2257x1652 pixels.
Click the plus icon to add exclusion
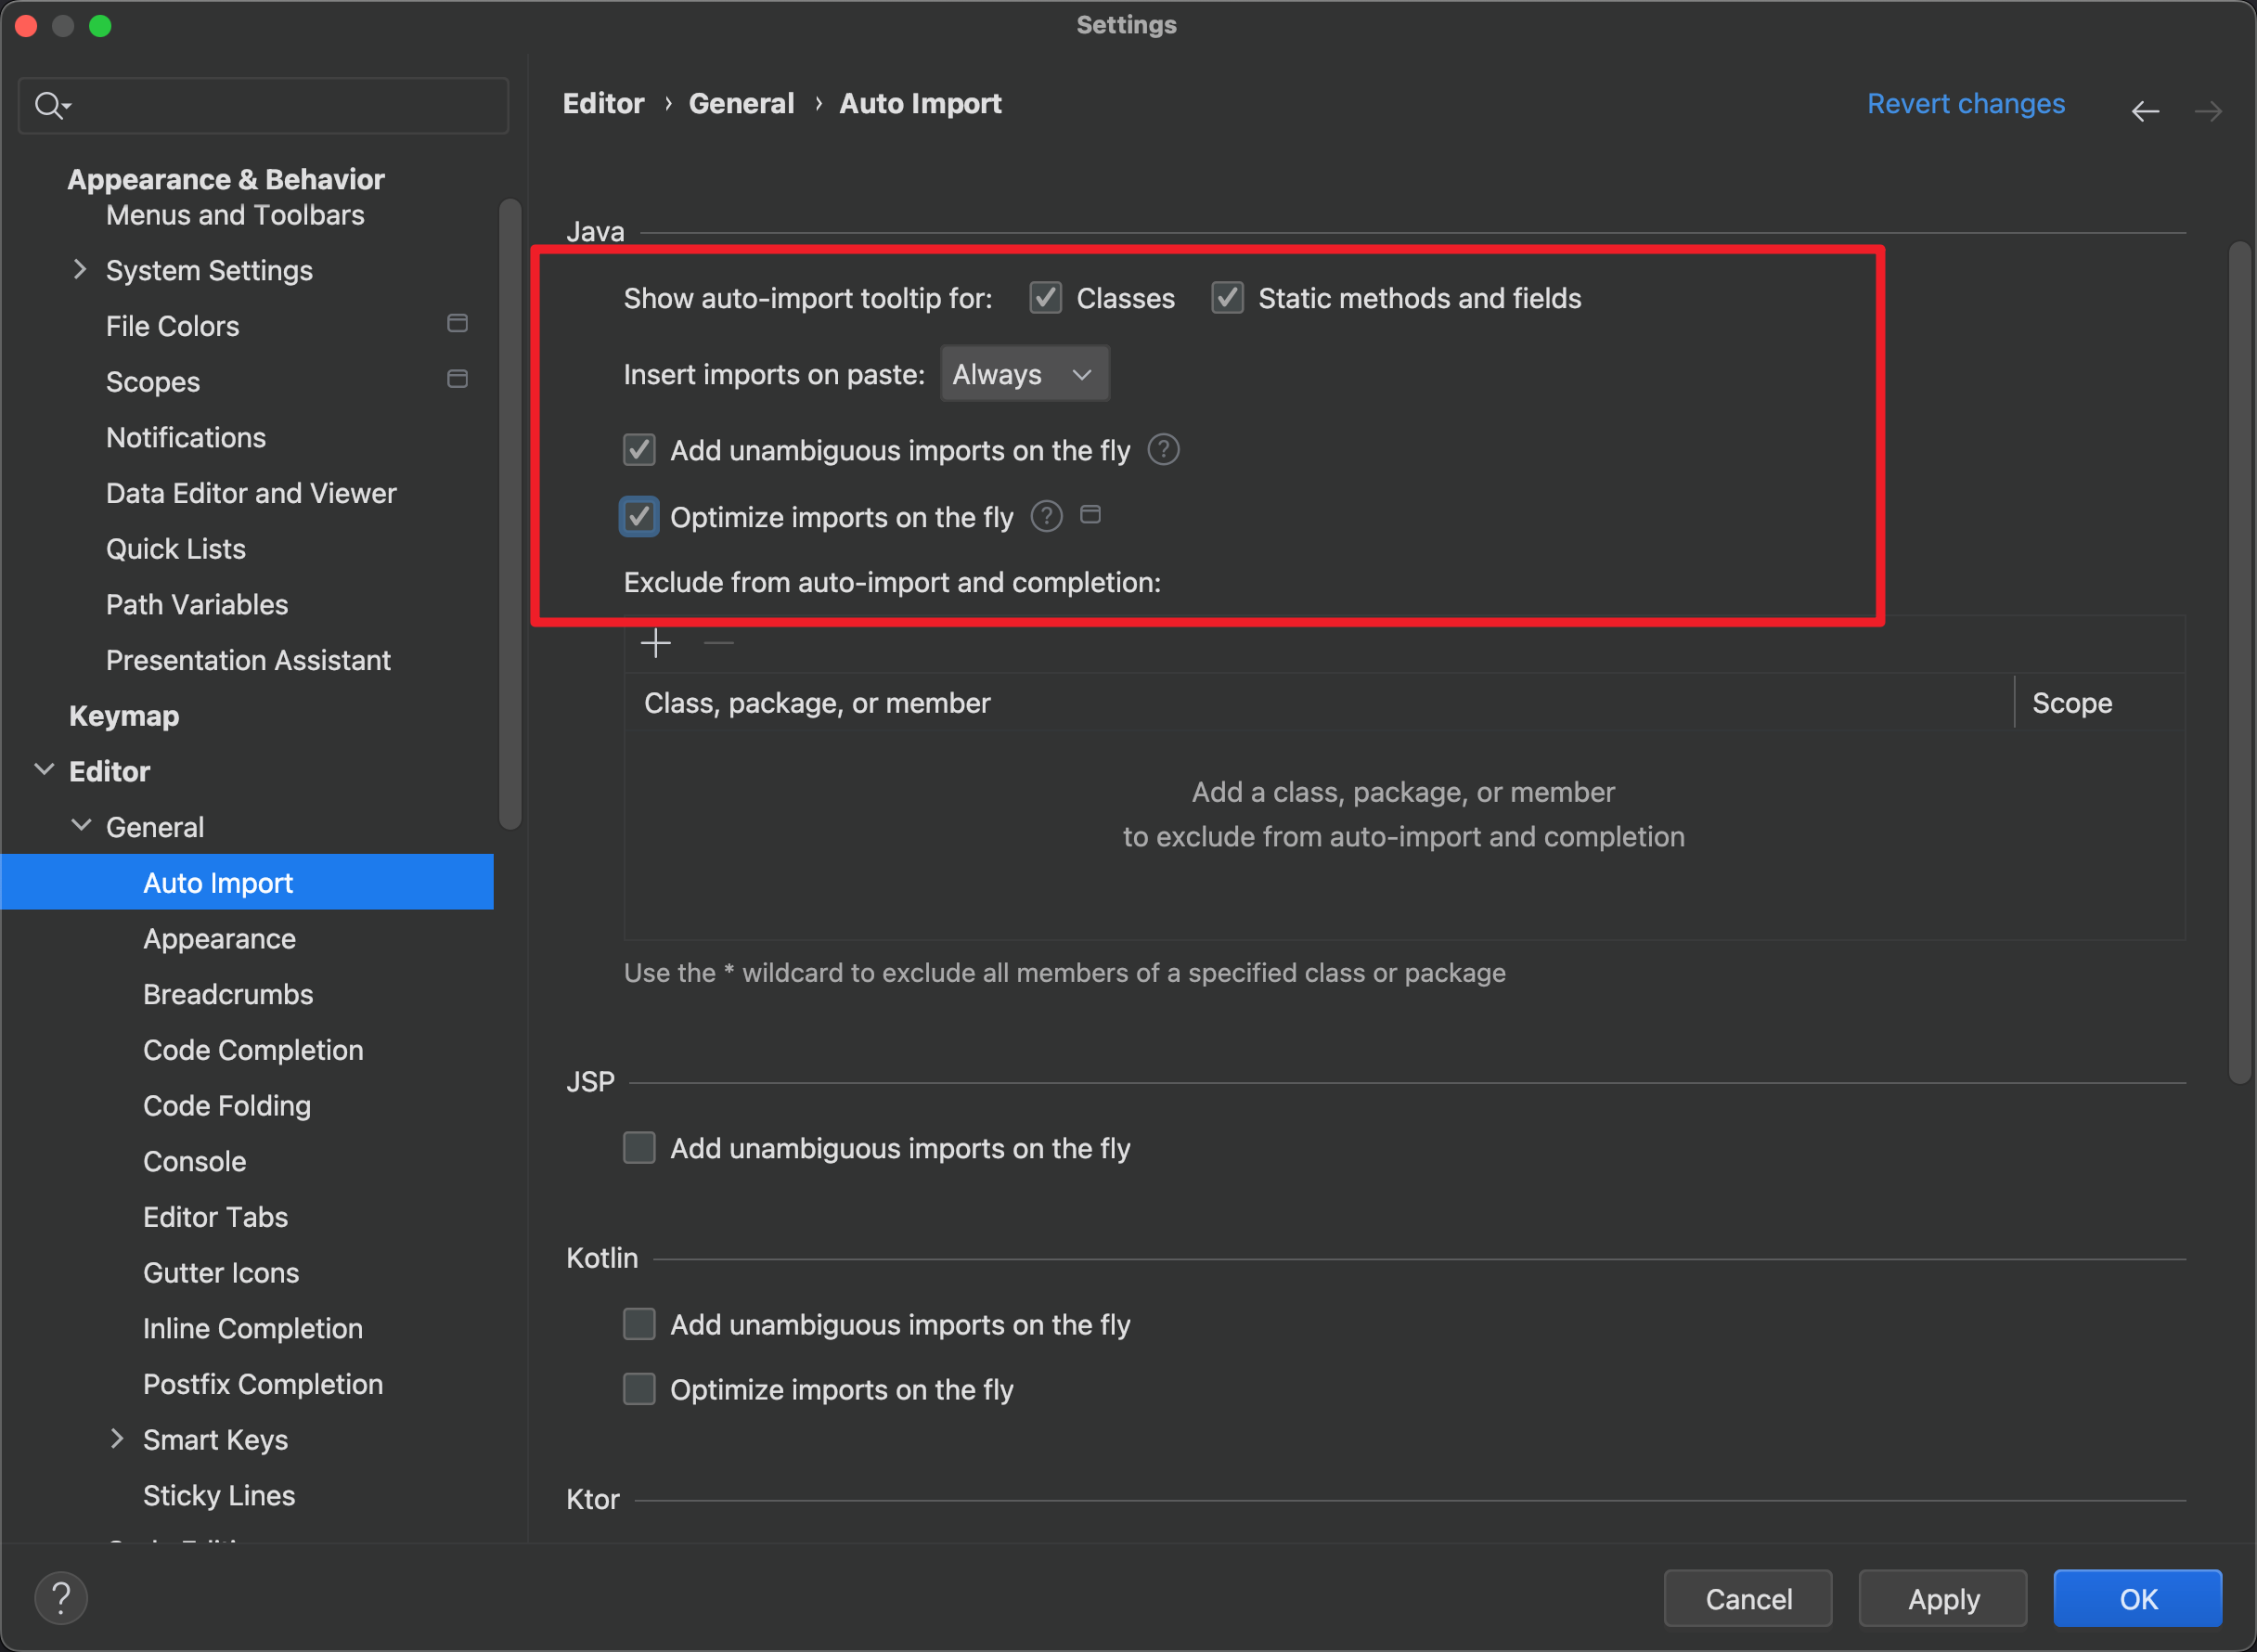(x=655, y=643)
